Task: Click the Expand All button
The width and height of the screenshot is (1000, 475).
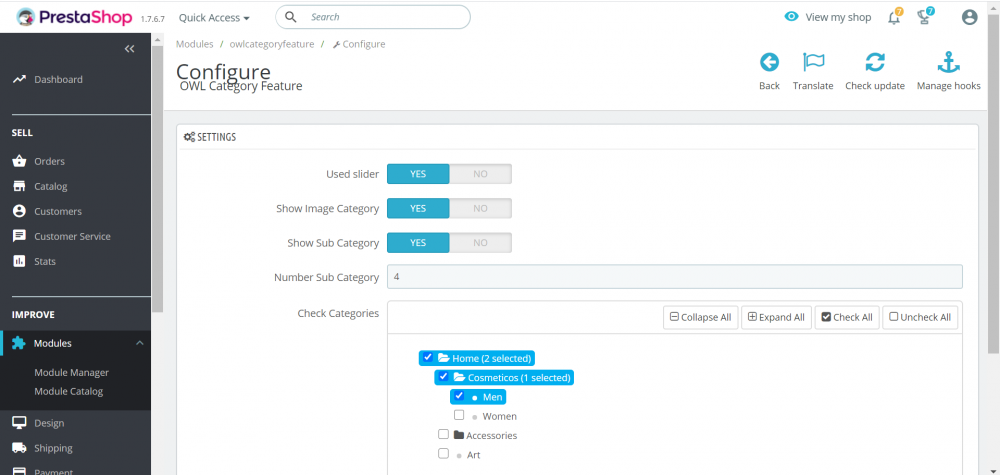Action: [776, 317]
